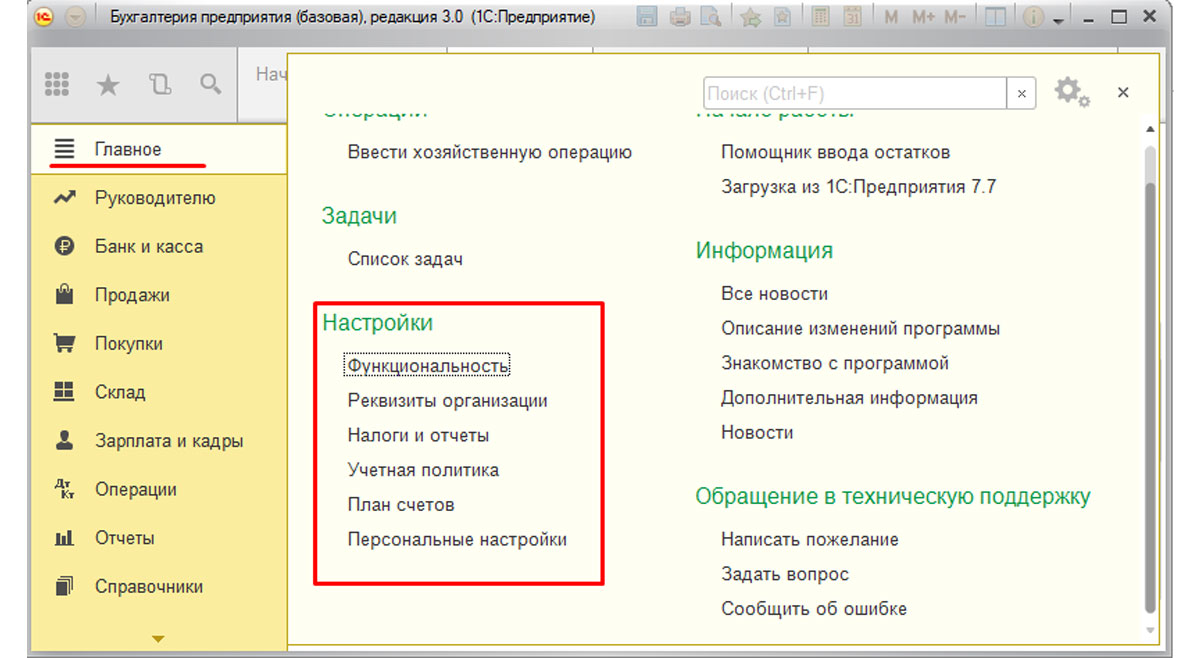Open Описание изменений программы link

861,329
